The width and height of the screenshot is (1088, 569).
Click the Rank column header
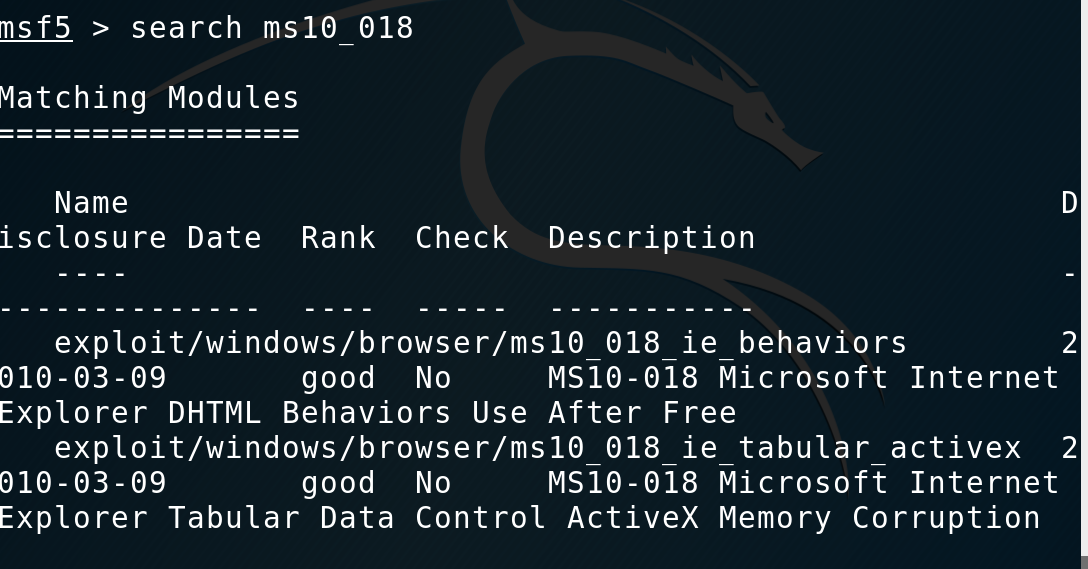coord(339,238)
